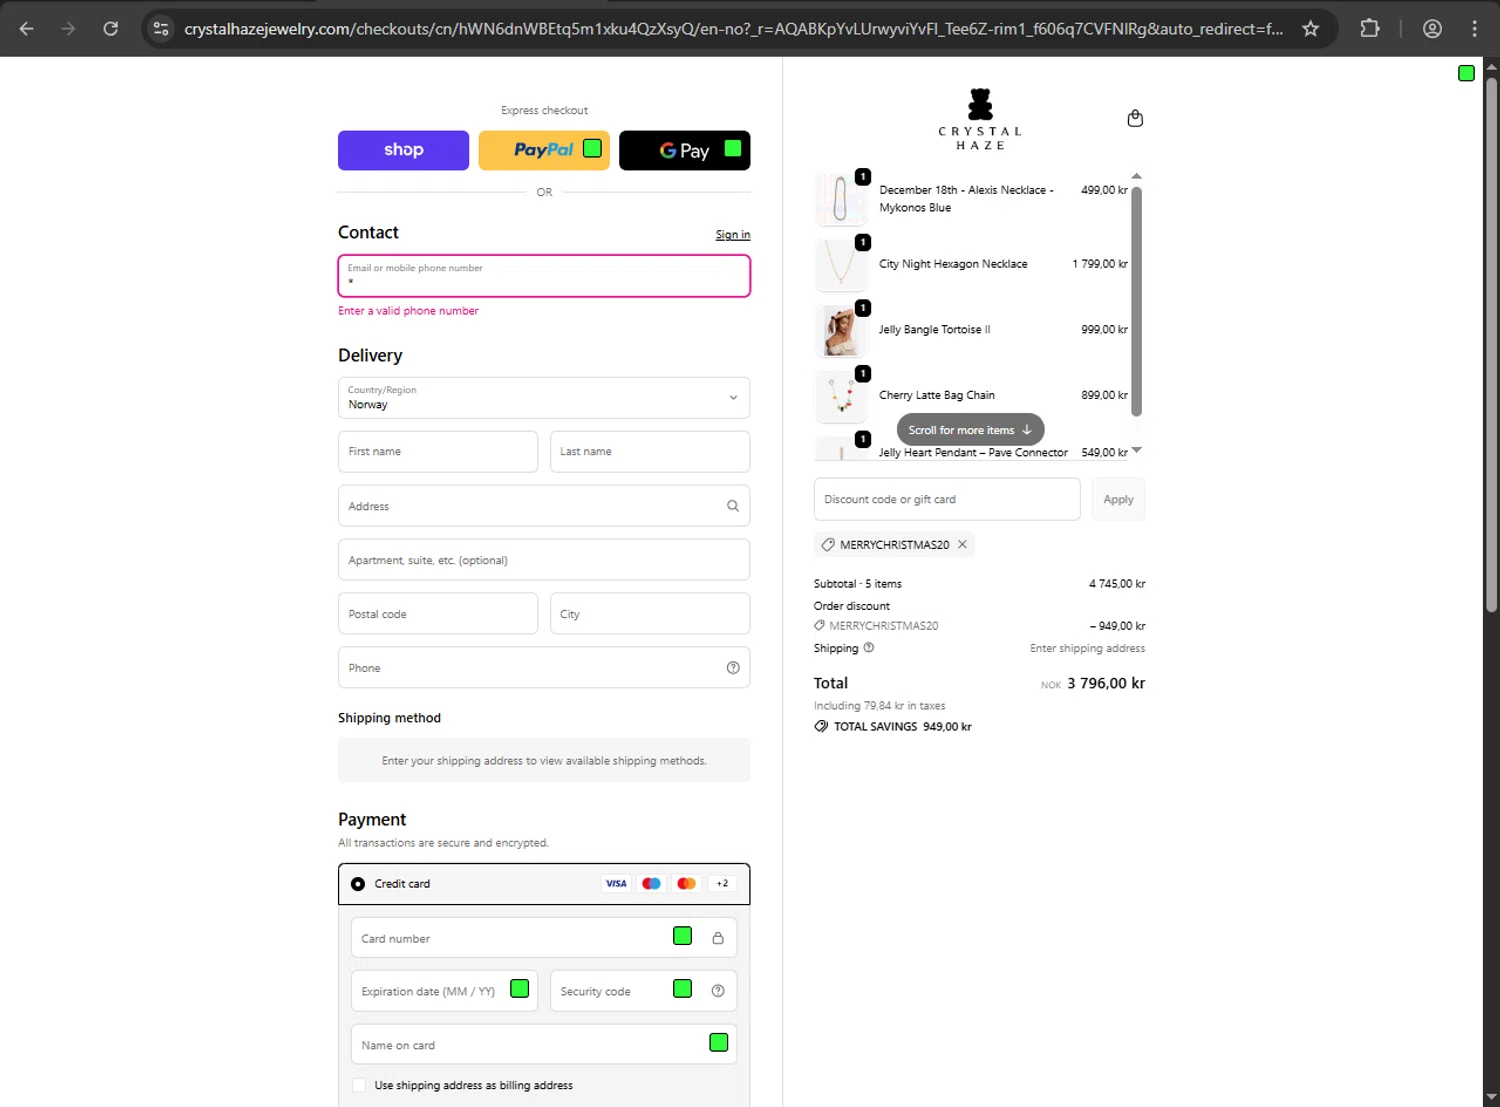The image size is (1500, 1107).
Task: Click the Expiration date field
Action: (x=444, y=991)
